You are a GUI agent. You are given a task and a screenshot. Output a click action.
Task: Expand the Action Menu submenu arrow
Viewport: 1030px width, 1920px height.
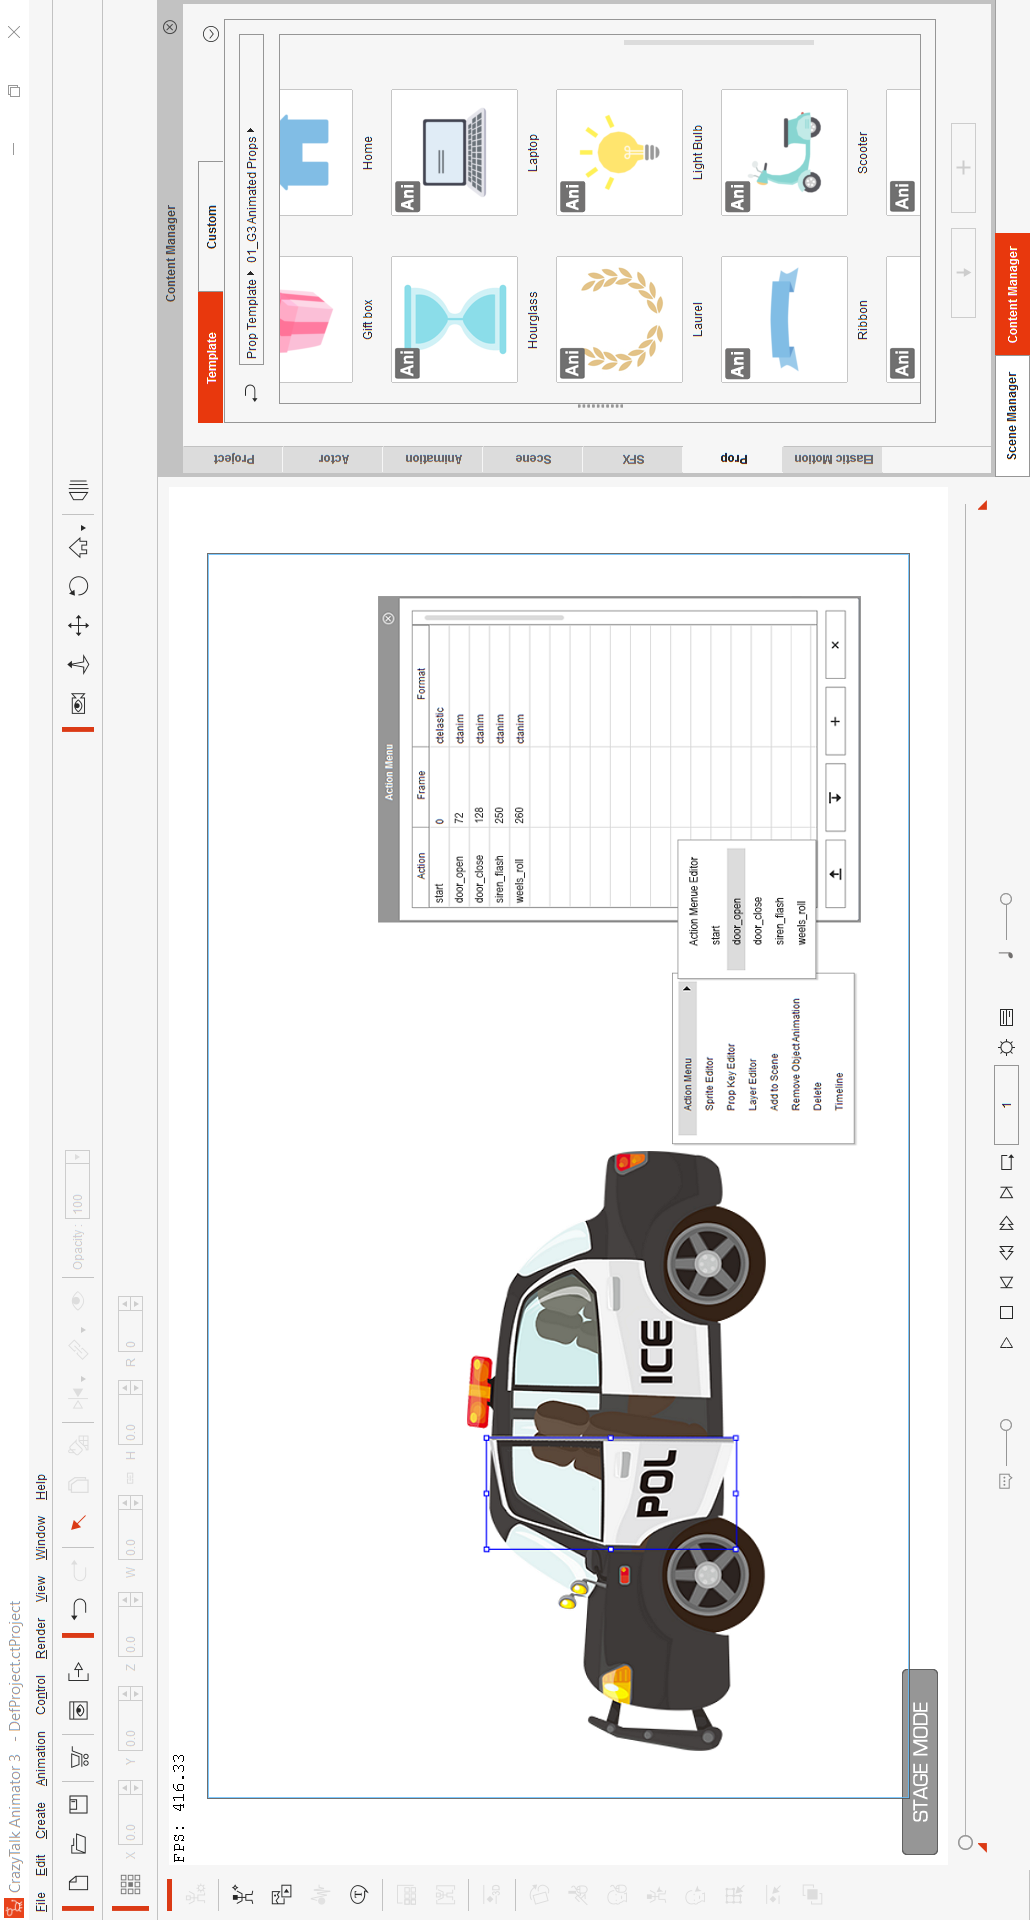tap(687, 989)
